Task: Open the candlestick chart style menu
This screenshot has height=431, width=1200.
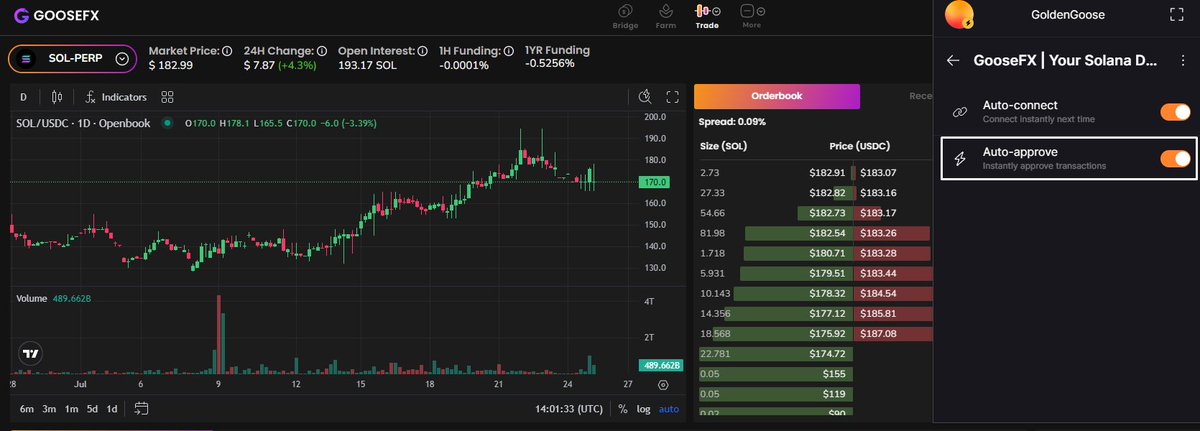Action: pos(56,97)
